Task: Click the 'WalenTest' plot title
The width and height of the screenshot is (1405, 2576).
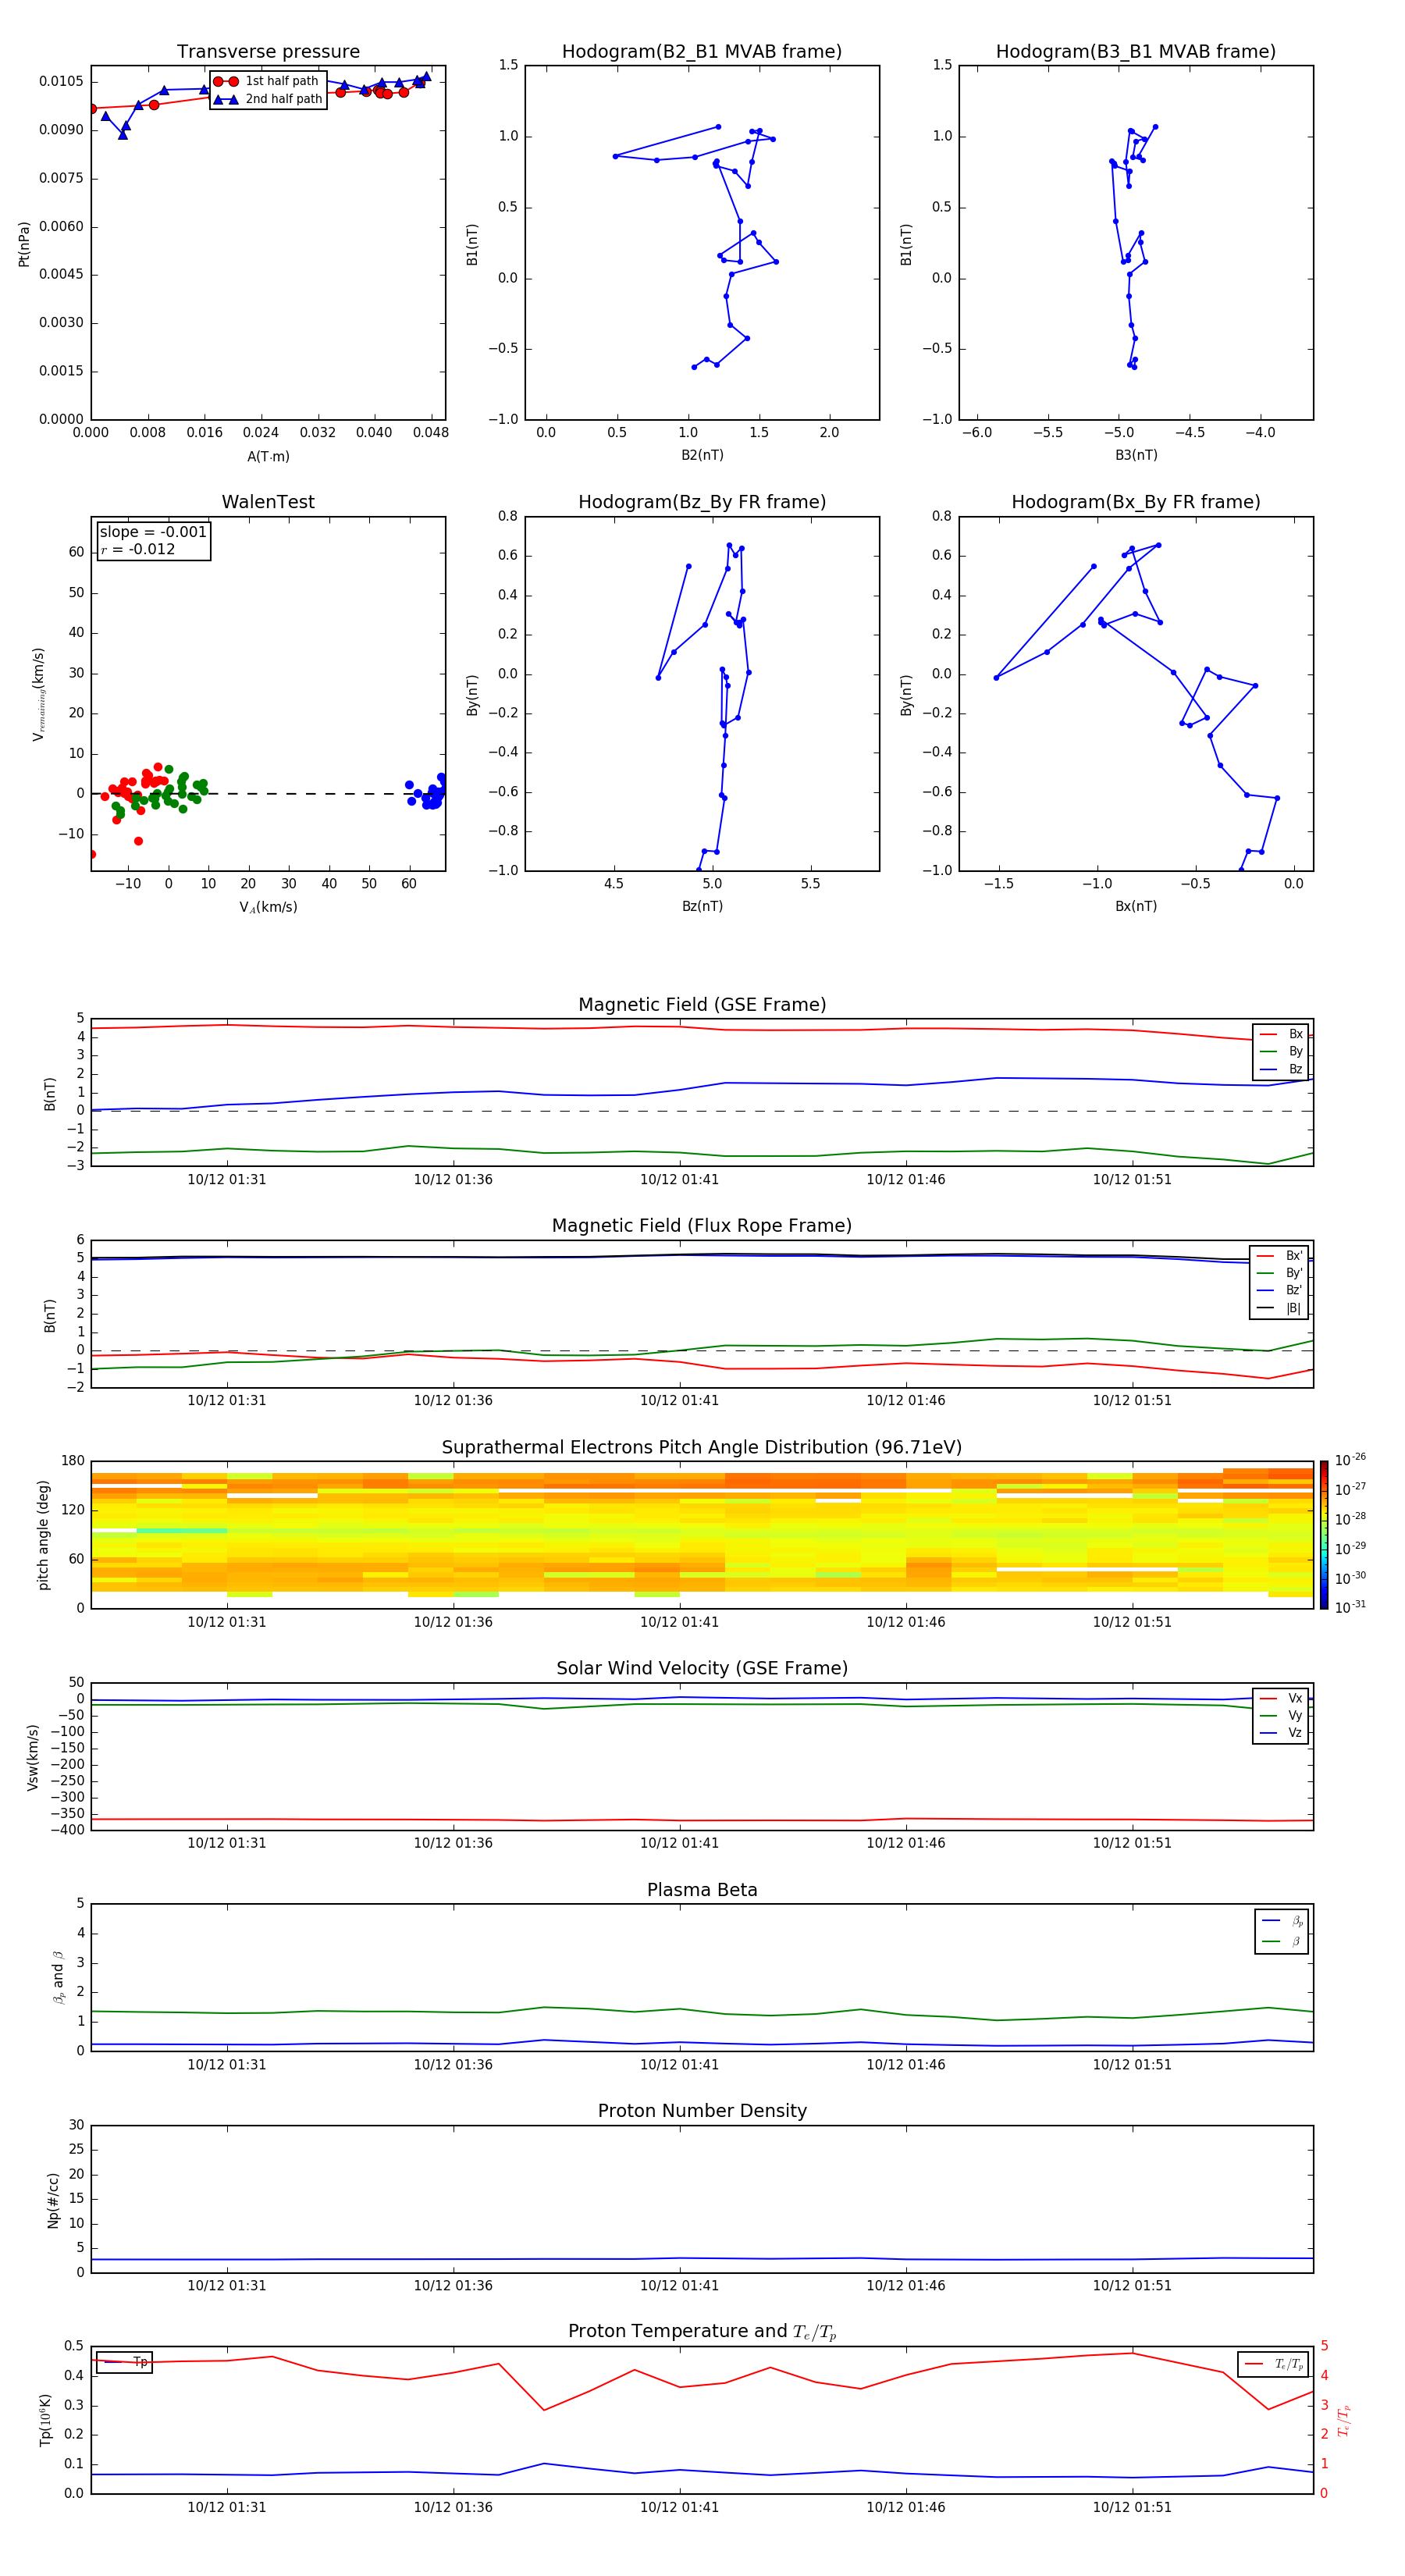Action: click(x=268, y=502)
